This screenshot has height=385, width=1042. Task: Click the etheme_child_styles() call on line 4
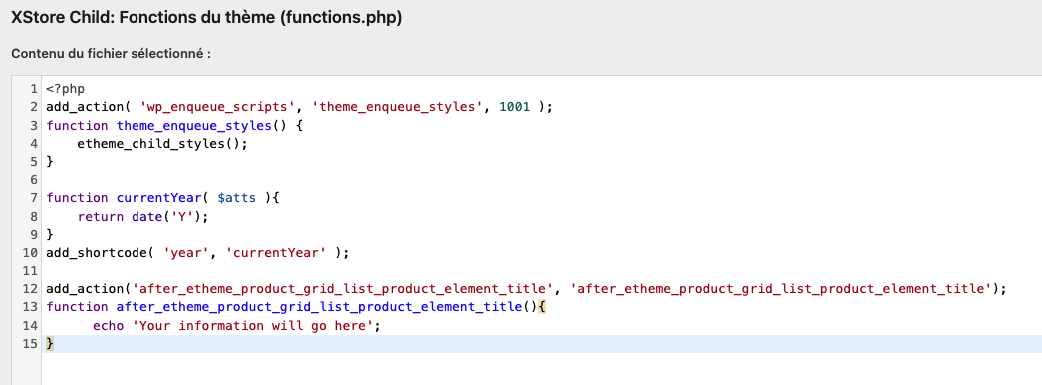pos(163,144)
